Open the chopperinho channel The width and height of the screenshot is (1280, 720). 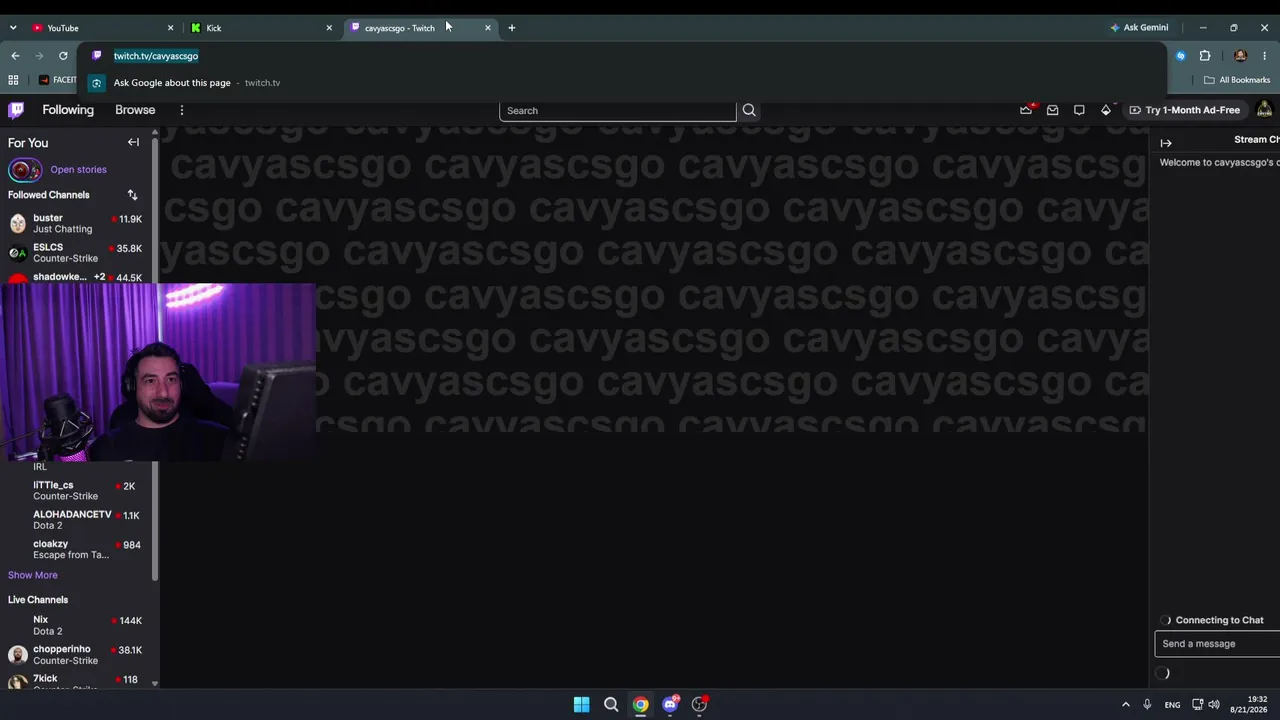click(76, 655)
